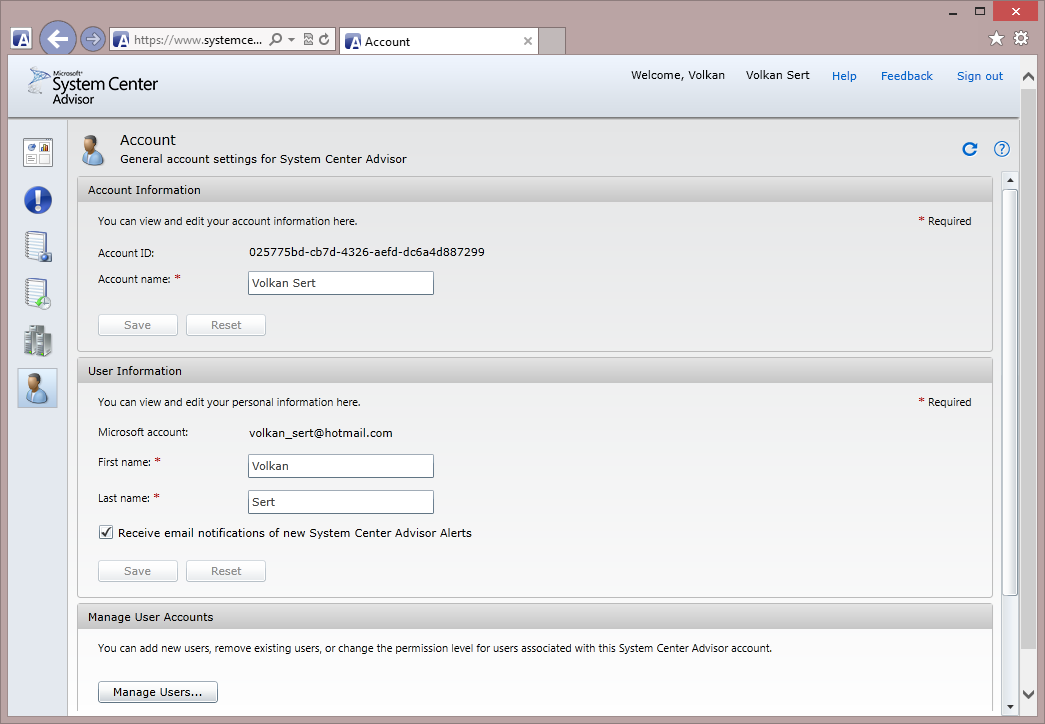Click the search magnifier in address bar

[275, 39]
